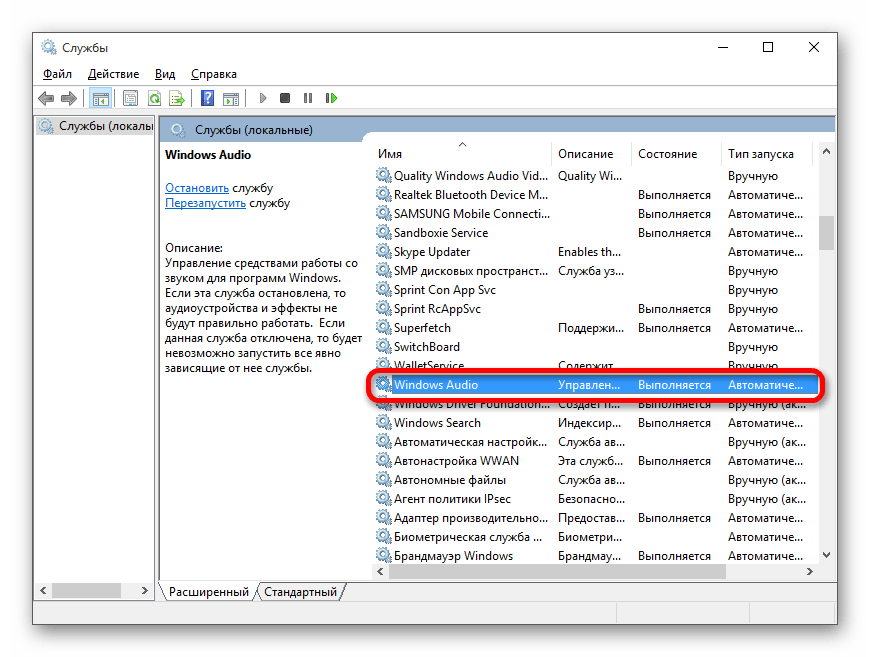Click the Refresh toolbar icon

[x=154, y=98]
